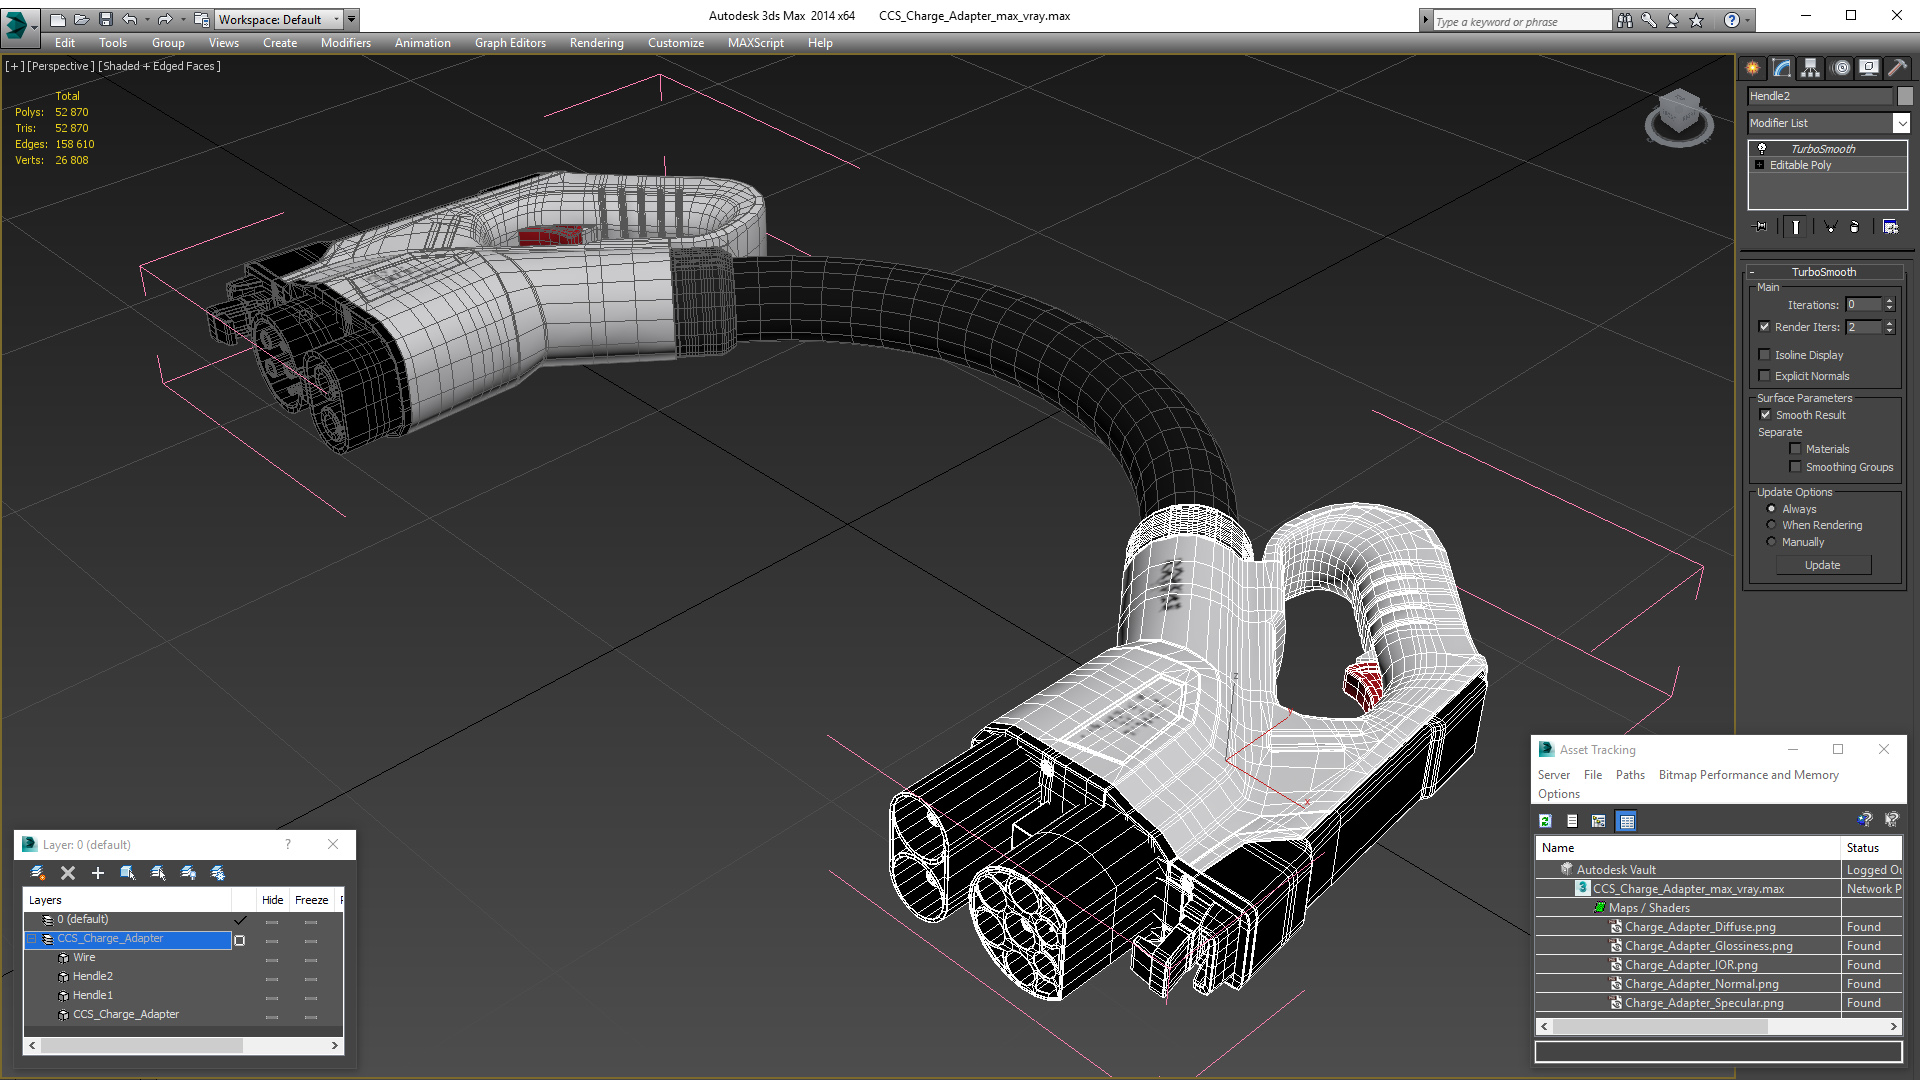Toggle Smooth Result checkbox in TurboSmooth
Viewport: 1920px width, 1080px height.
click(1764, 414)
